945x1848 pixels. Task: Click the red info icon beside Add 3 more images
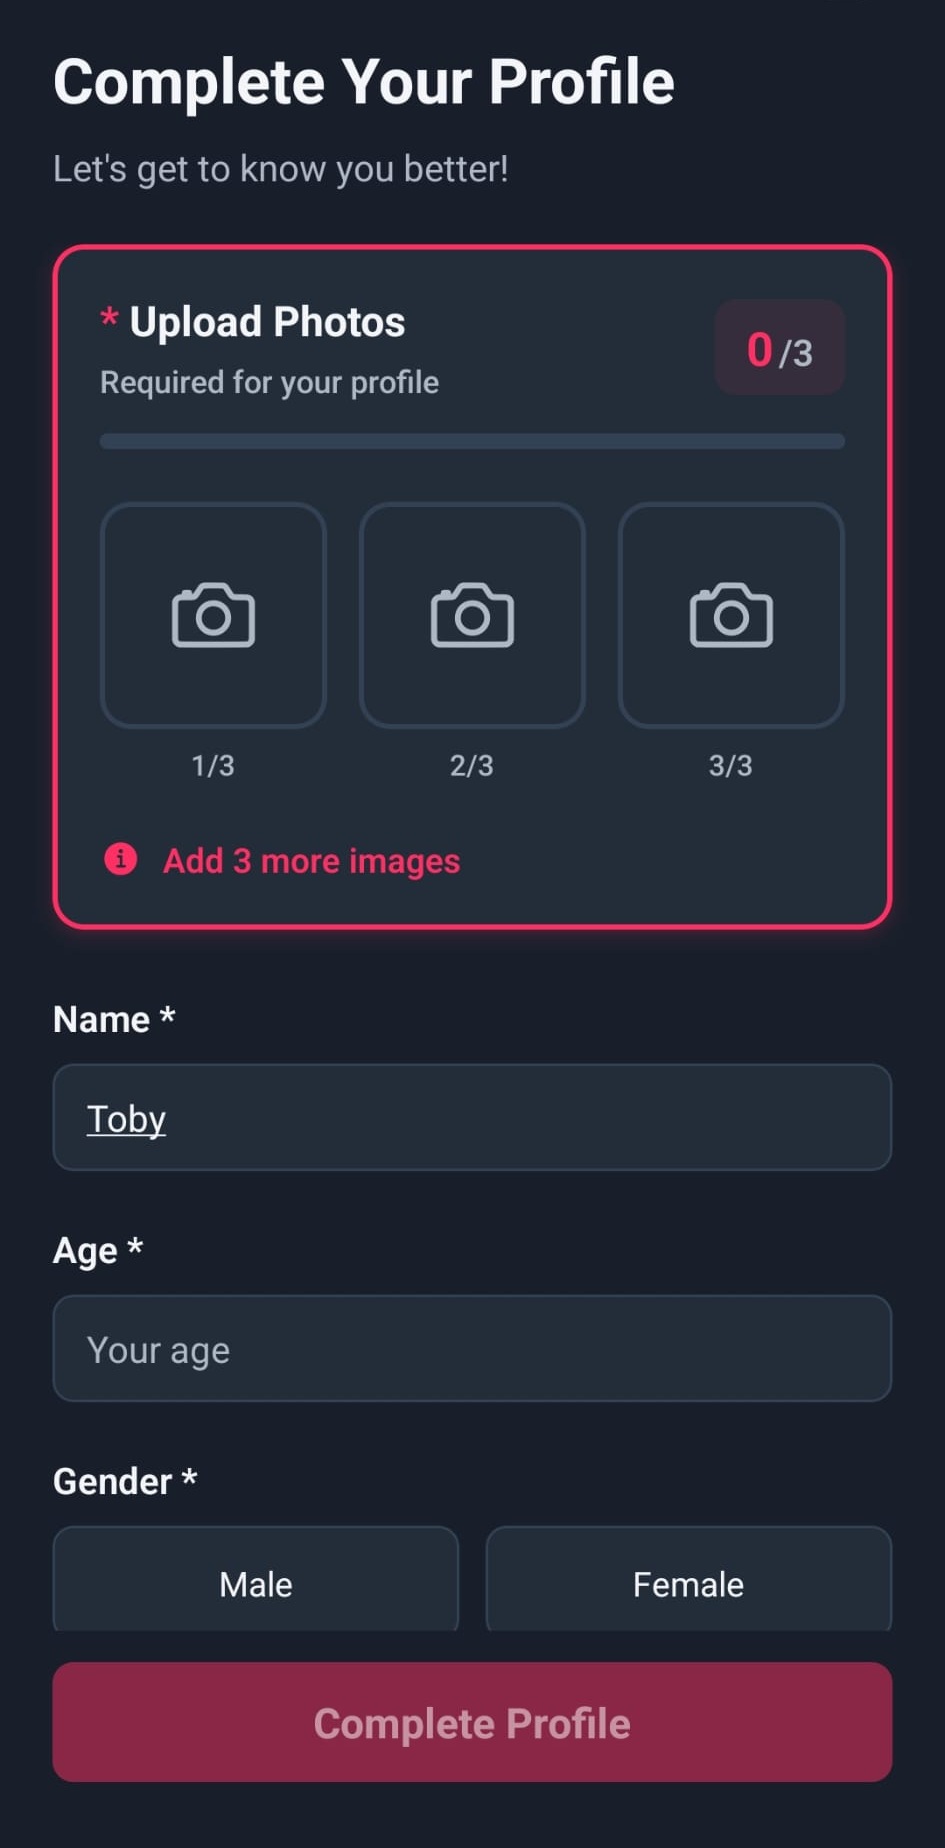(121, 858)
